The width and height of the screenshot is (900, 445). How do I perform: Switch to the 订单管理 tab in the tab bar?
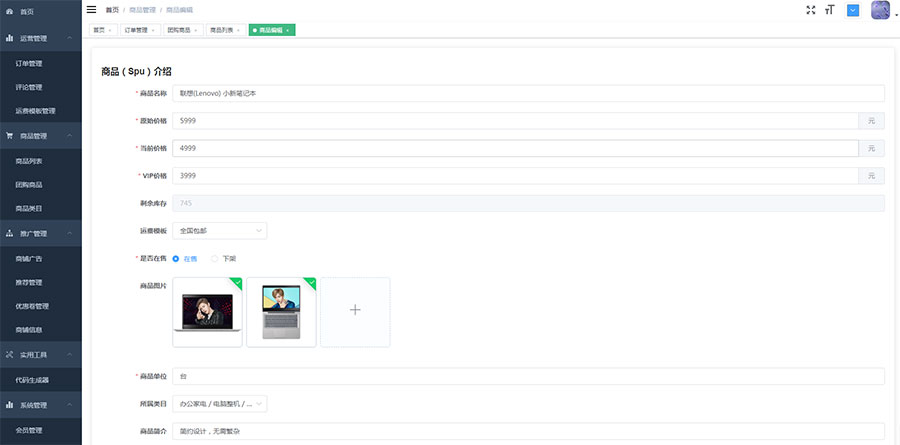pyautogui.click(x=140, y=30)
